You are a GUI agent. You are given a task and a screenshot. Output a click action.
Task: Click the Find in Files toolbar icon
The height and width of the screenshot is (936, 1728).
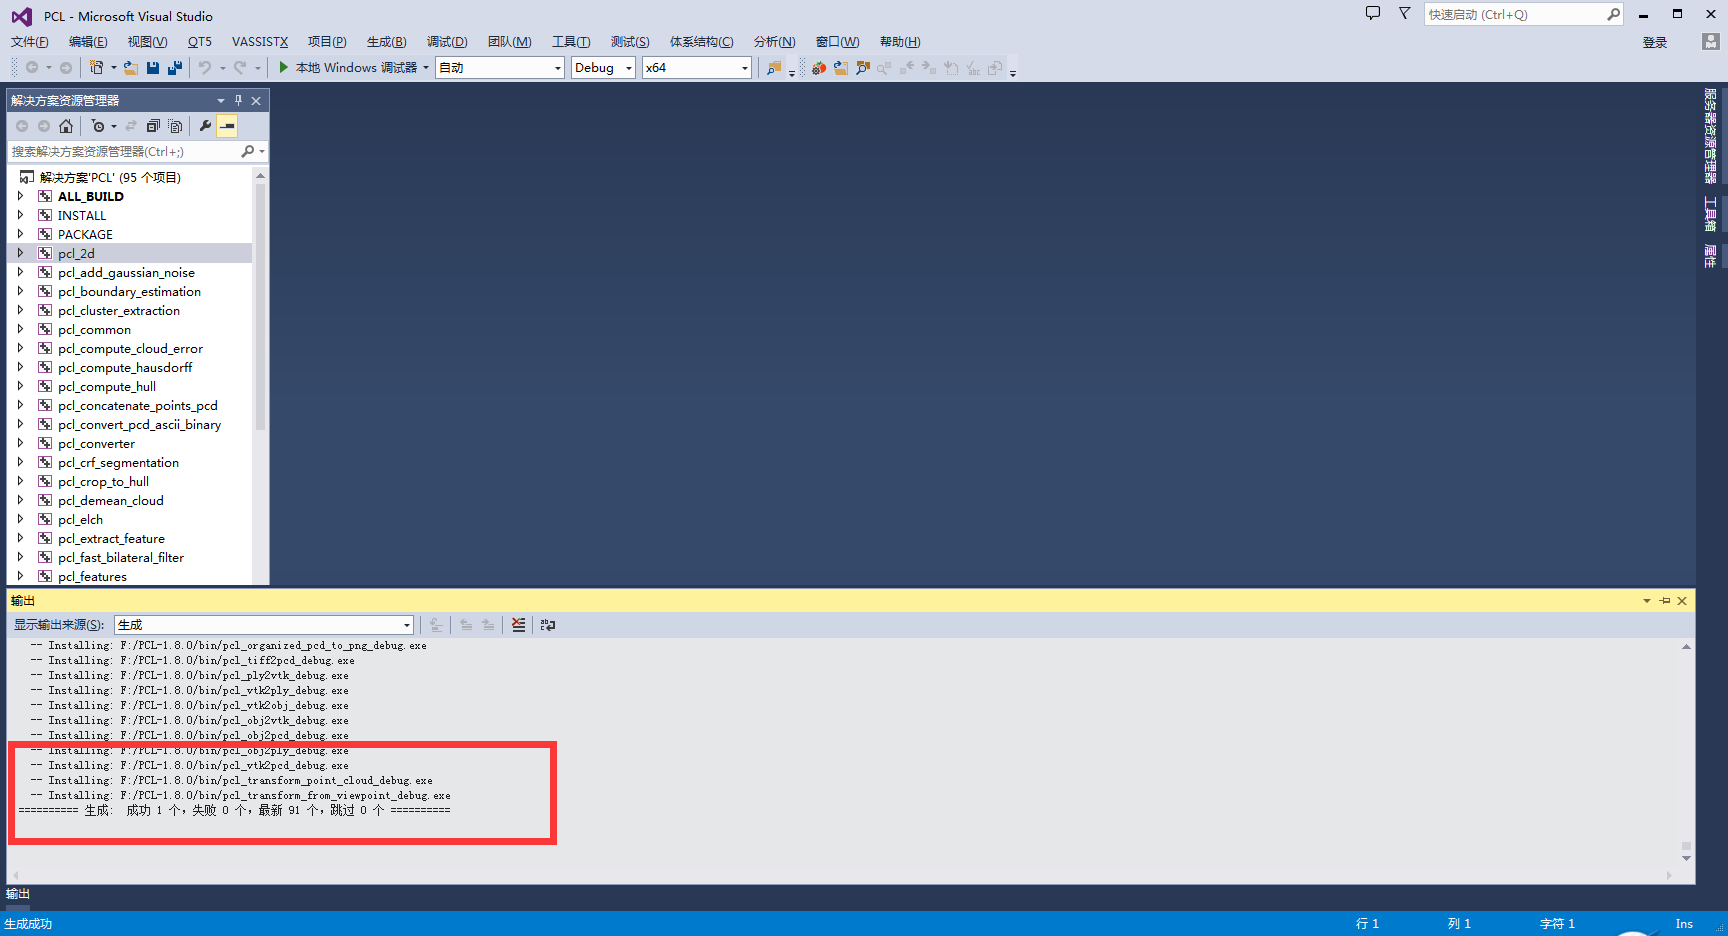[774, 68]
